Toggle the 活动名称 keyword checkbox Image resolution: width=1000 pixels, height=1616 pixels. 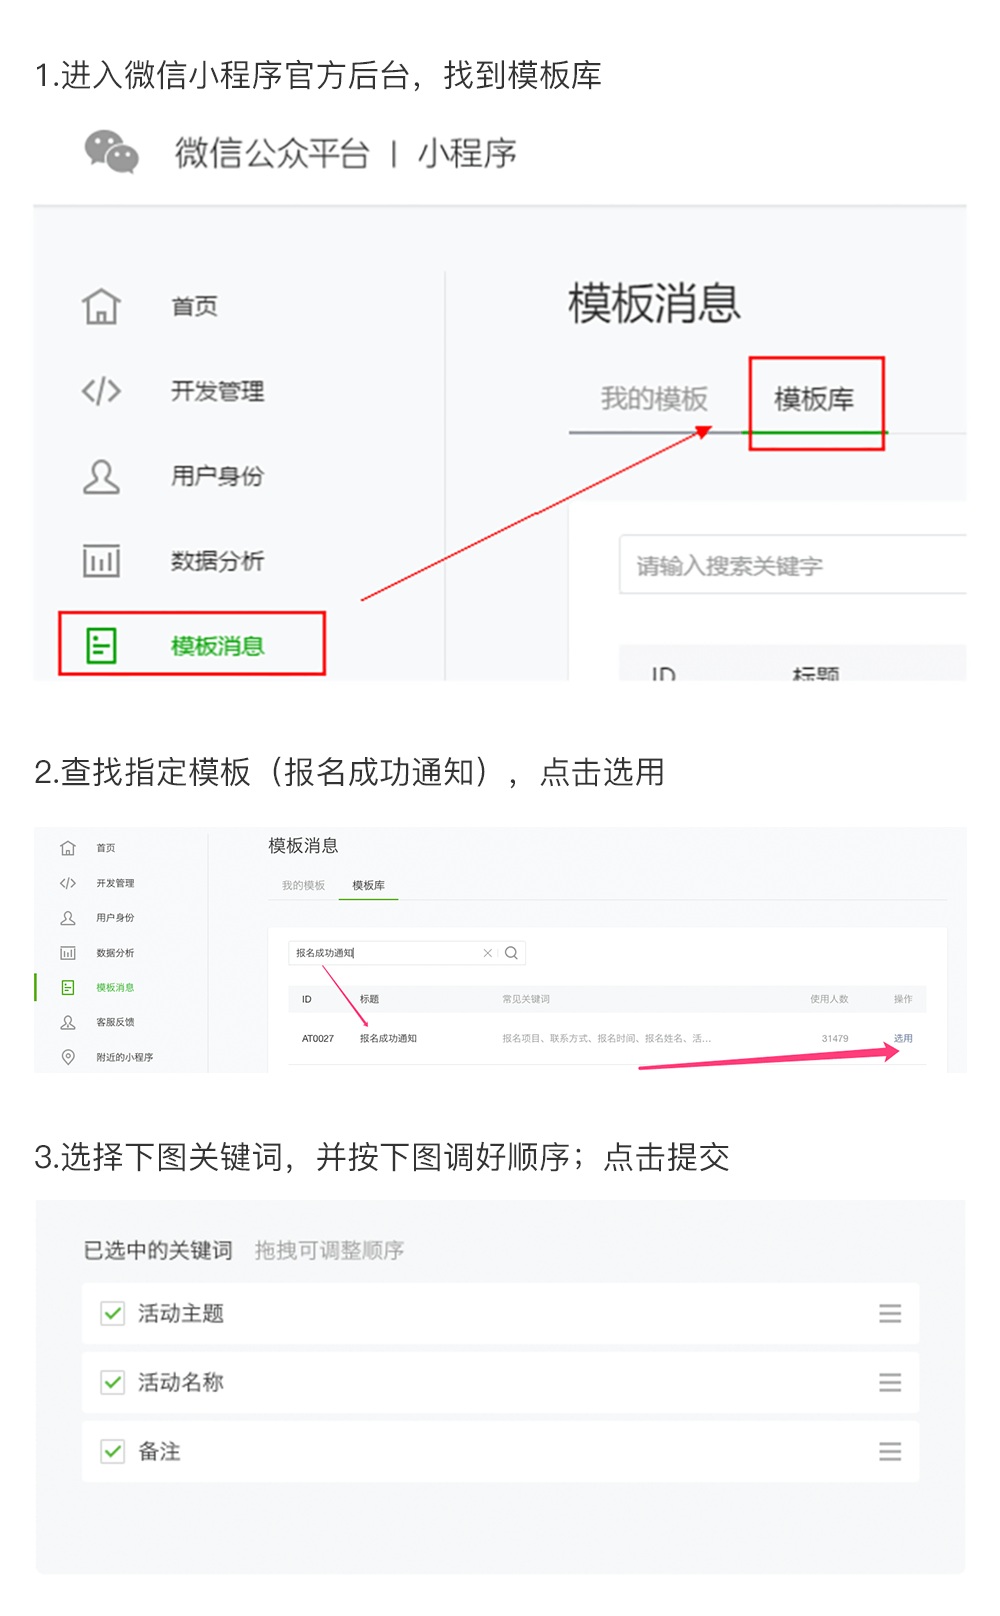(113, 1383)
